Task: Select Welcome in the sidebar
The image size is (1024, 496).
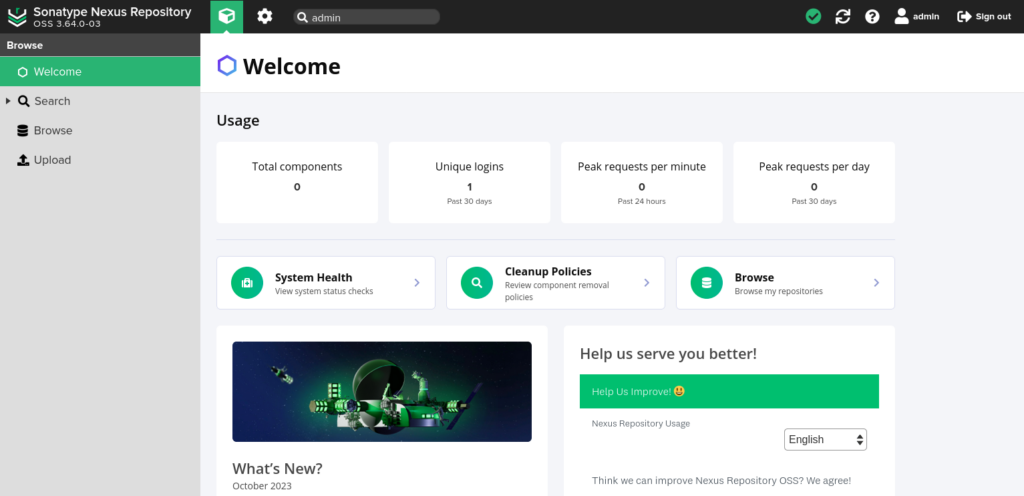Action: coord(100,71)
